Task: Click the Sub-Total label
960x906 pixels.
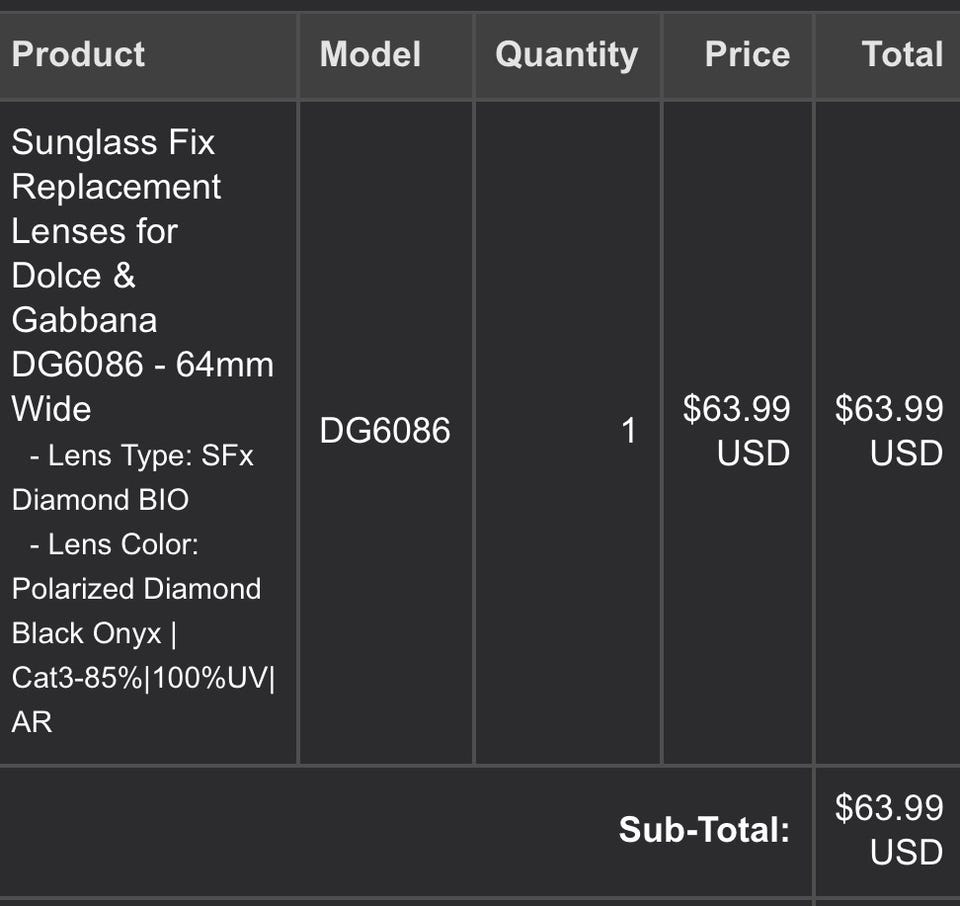Action: pos(704,829)
